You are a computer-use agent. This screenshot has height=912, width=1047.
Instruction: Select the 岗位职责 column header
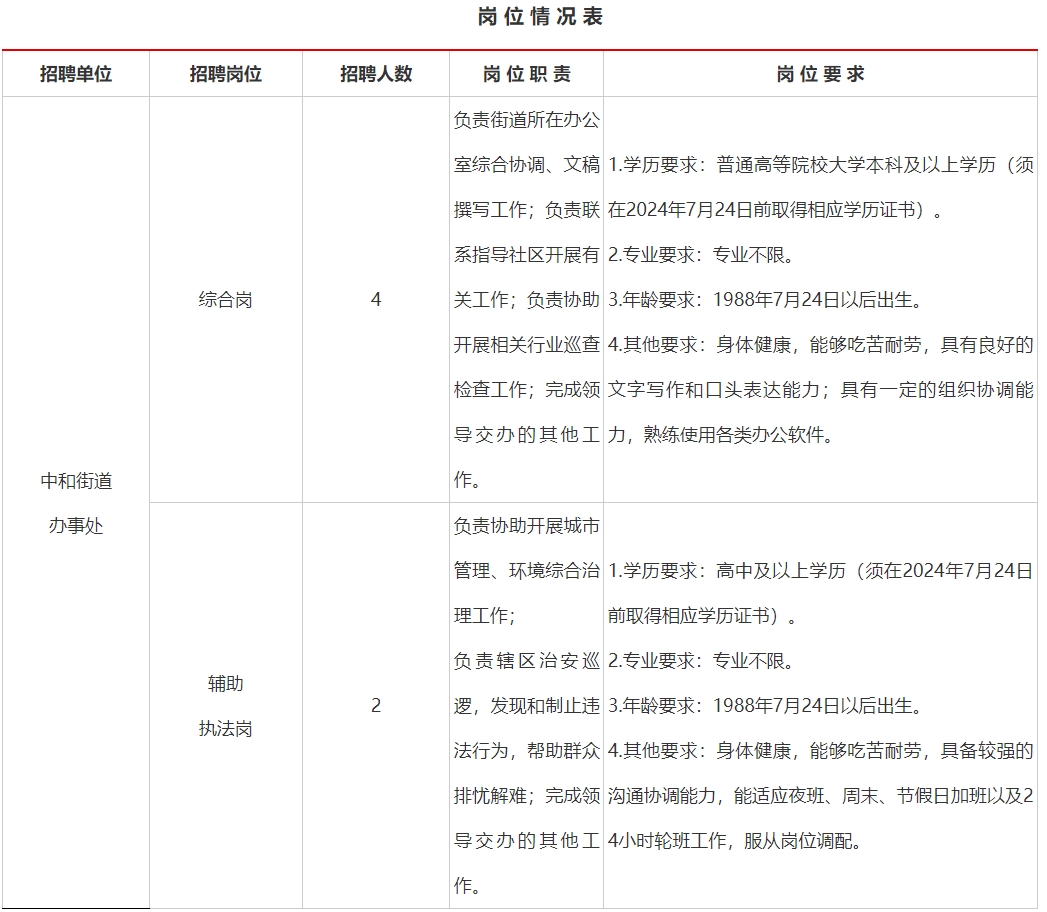527,73
